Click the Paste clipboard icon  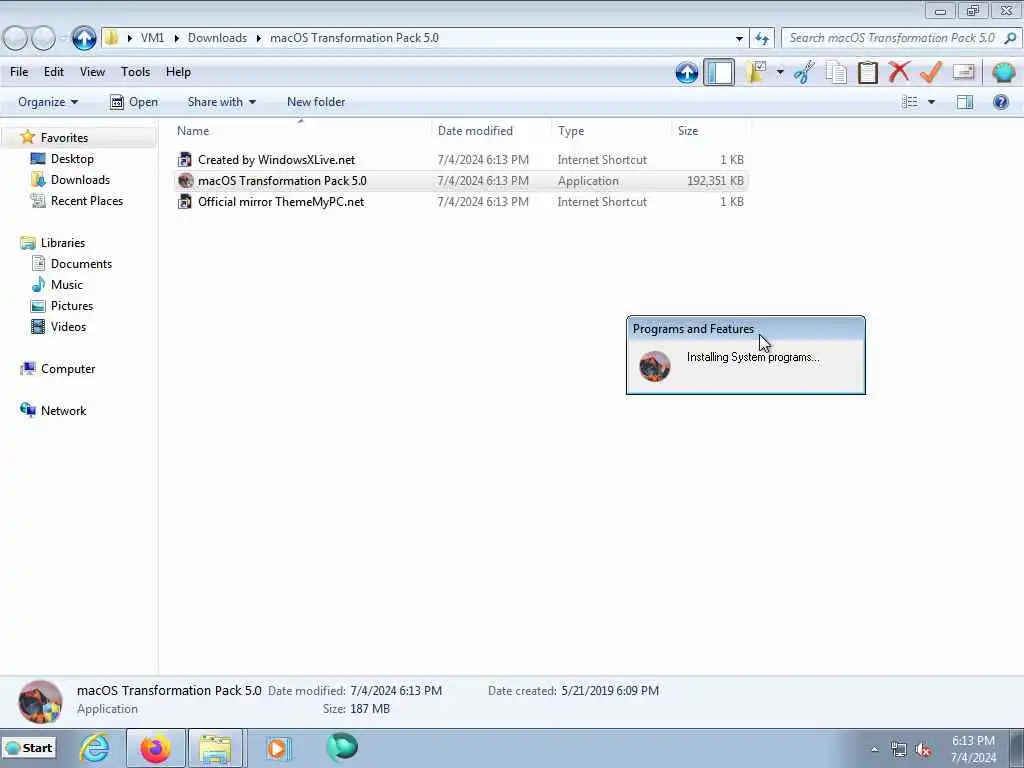coord(867,72)
